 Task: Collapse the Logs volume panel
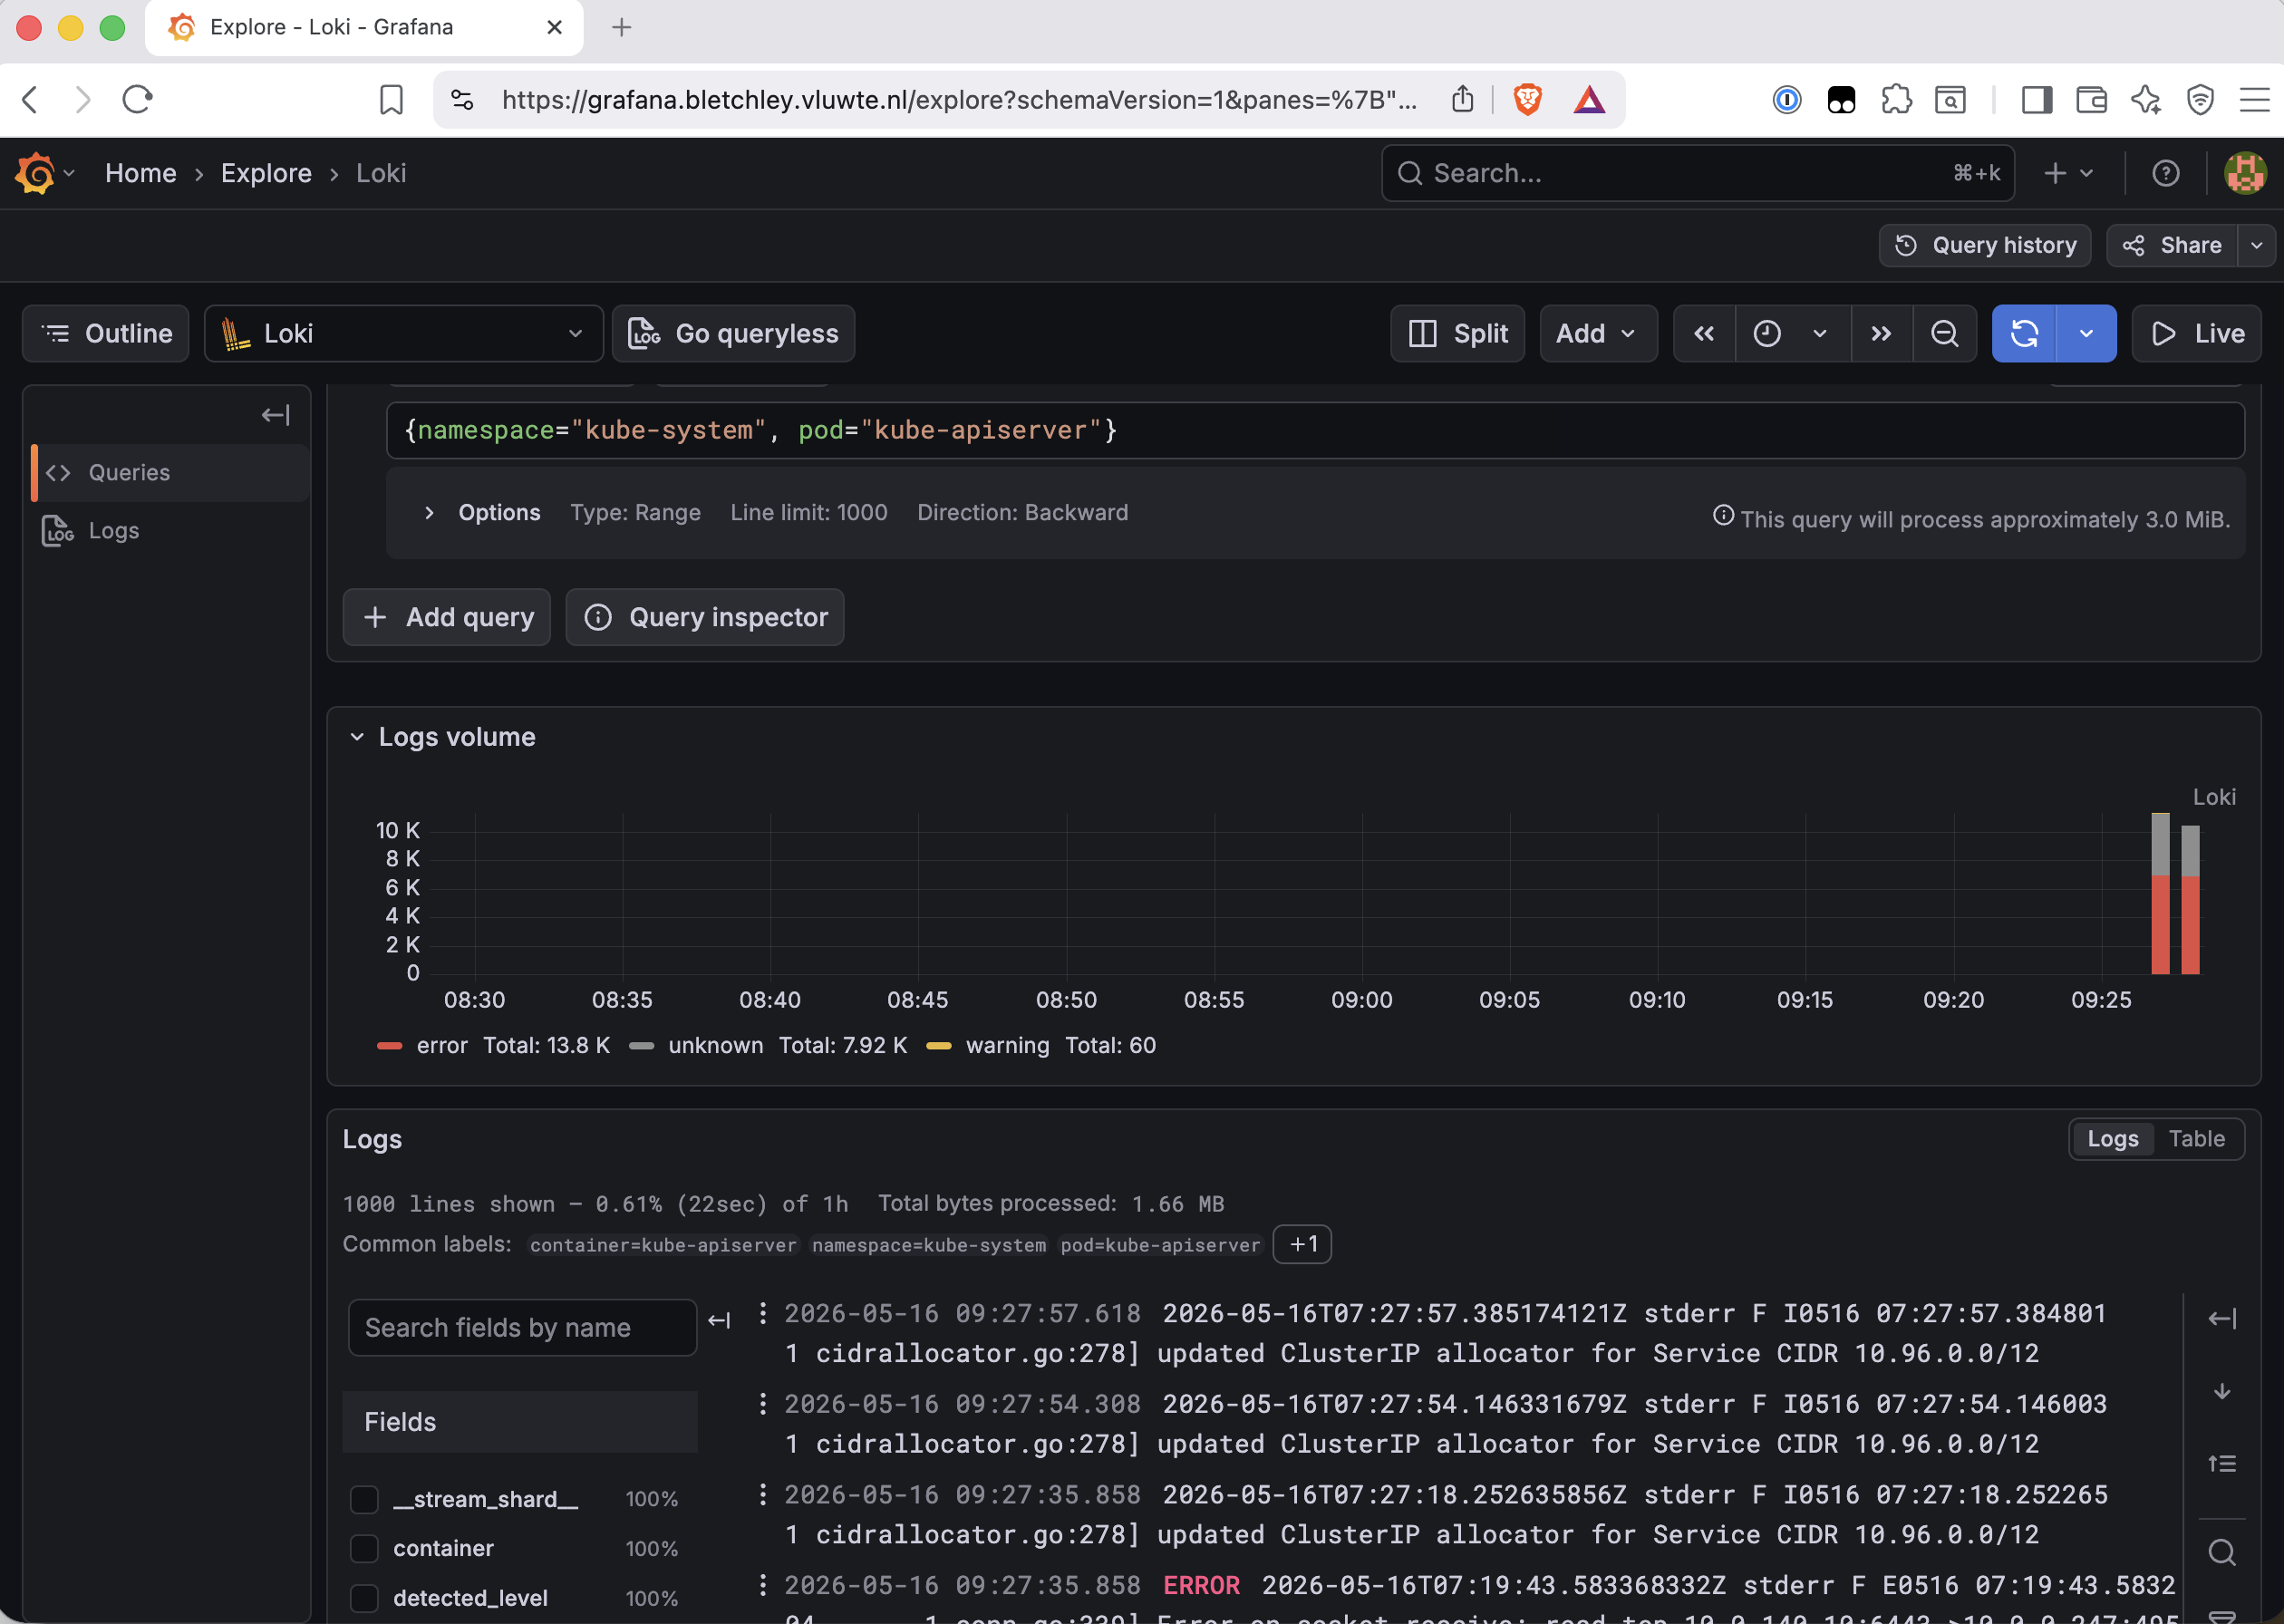click(x=357, y=737)
